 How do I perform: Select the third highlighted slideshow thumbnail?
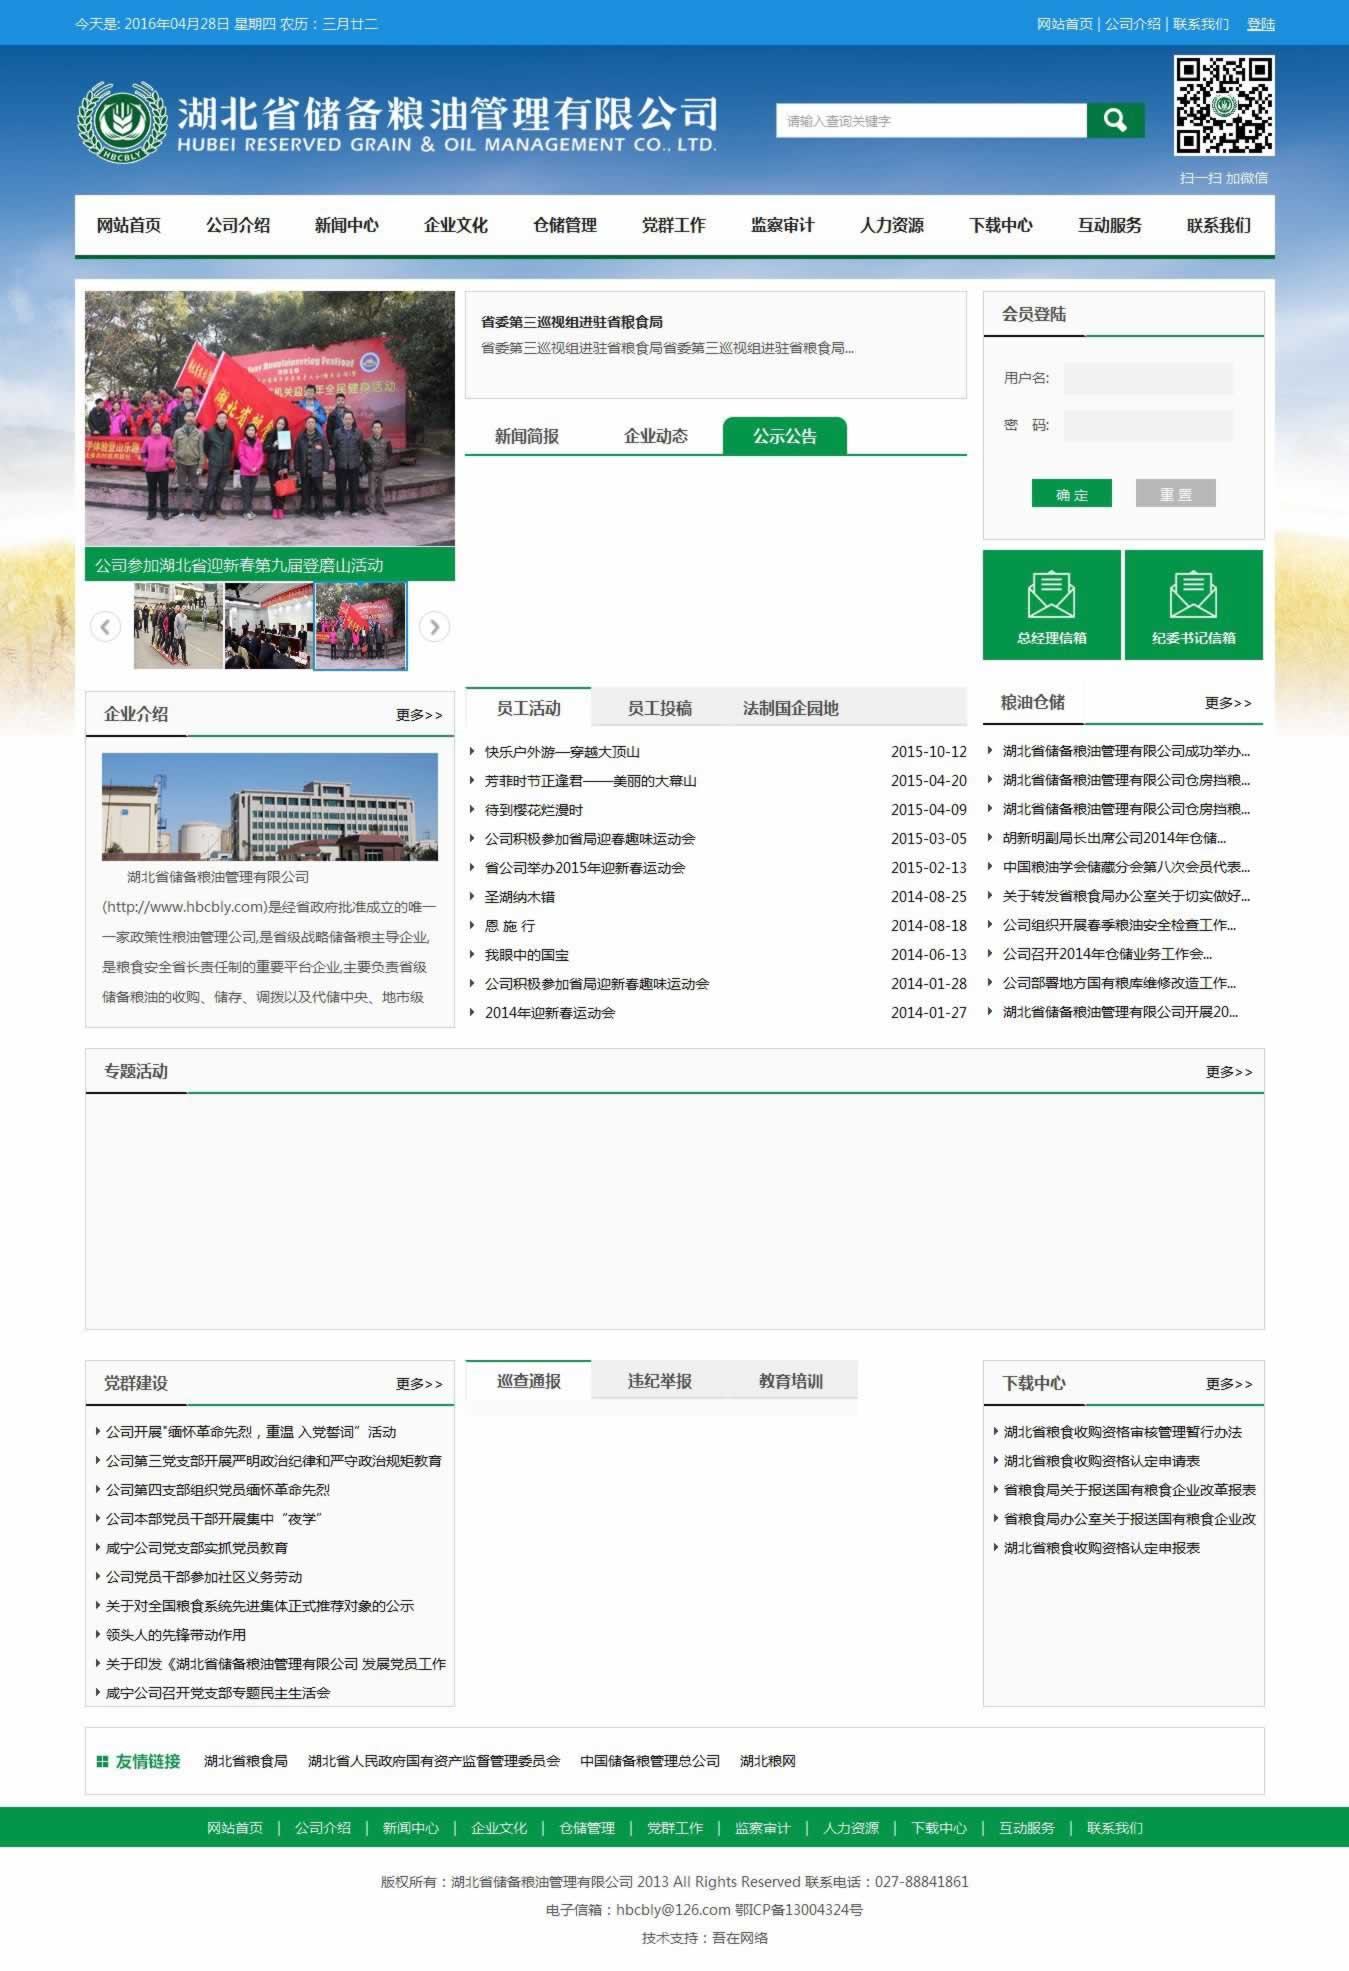pos(360,626)
